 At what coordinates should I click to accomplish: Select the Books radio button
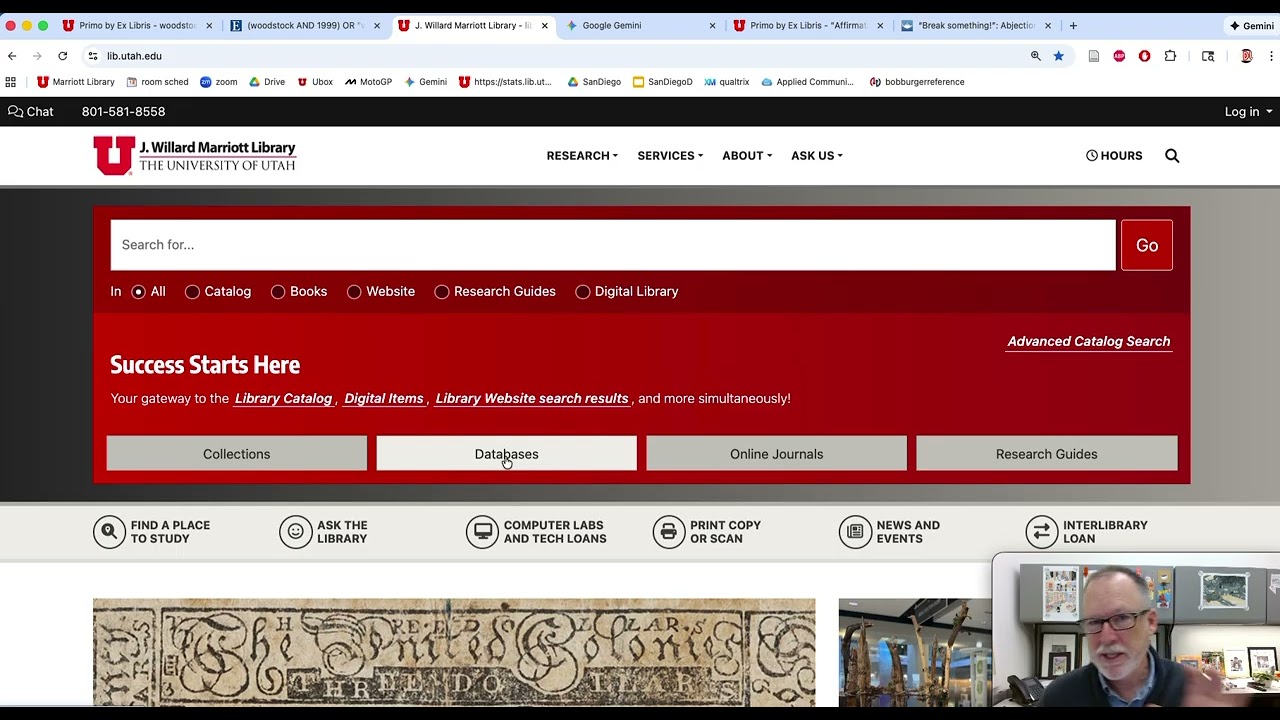(x=278, y=292)
